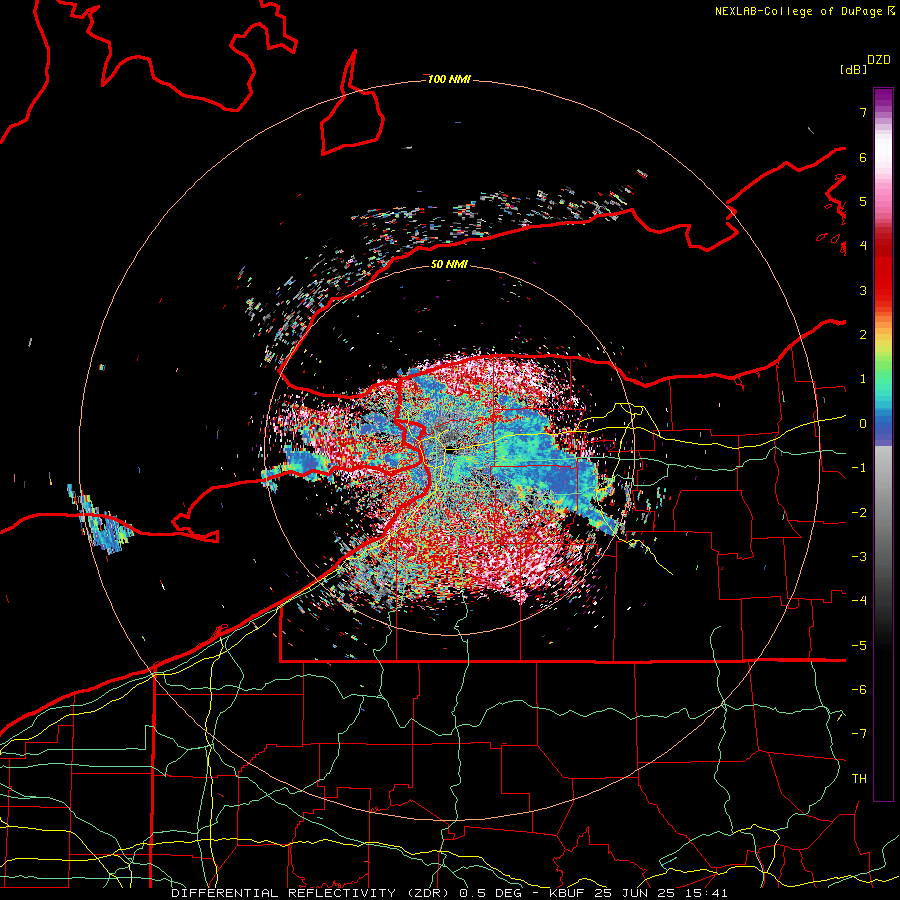Click the 50 NMI range ring label
The image size is (900, 900).
pyautogui.click(x=449, y=265)
